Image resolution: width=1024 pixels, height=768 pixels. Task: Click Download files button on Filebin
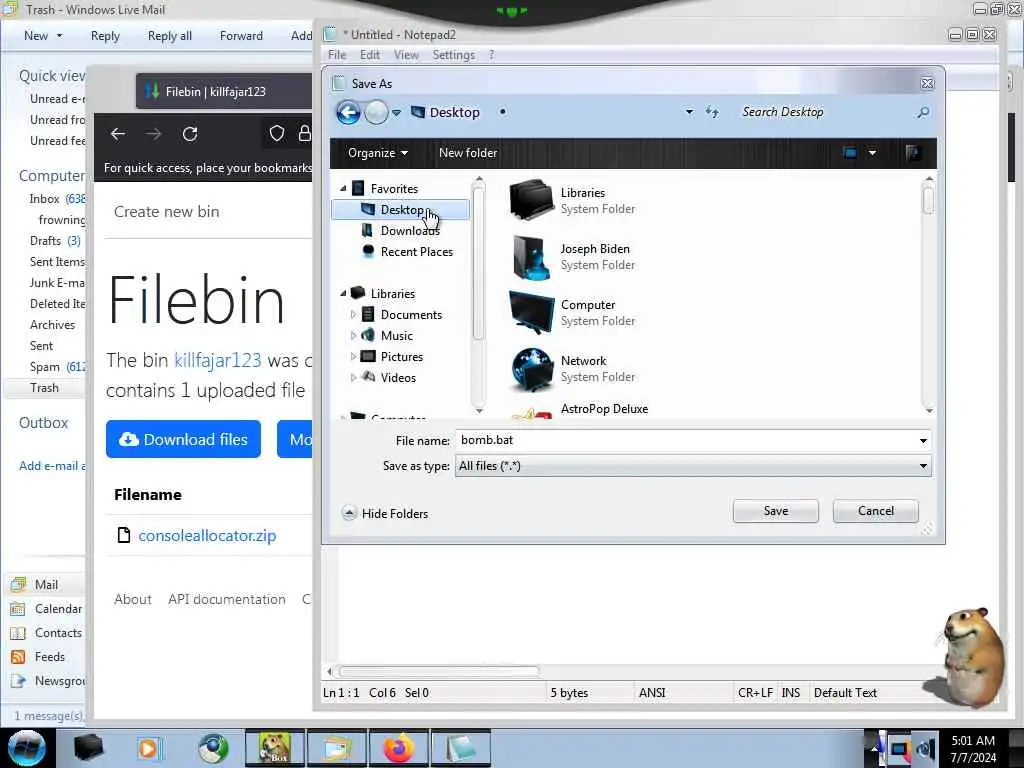tap(184, 440)
